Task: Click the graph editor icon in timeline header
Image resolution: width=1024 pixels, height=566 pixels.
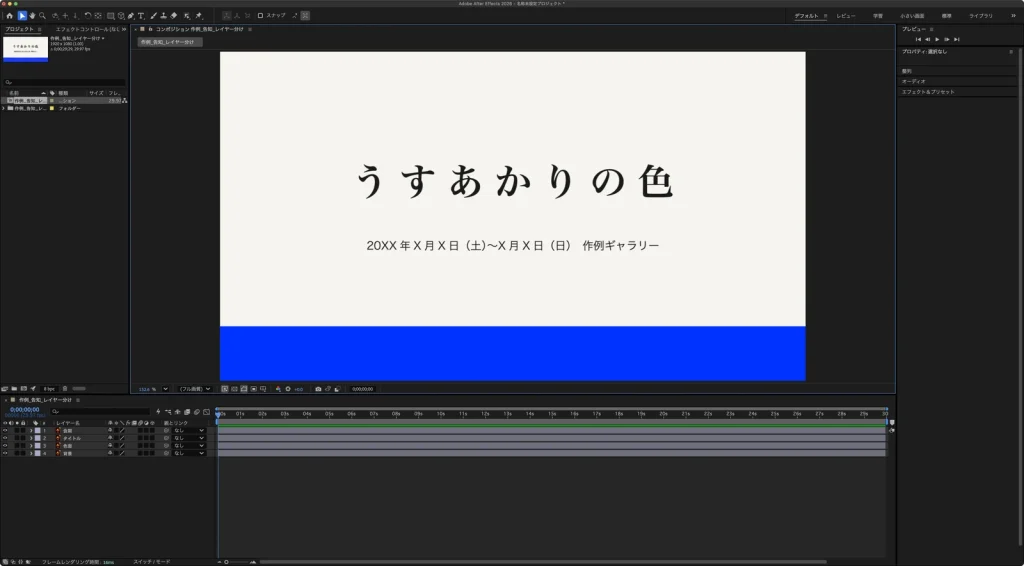Action: pyautogui.click(x=206, y=412)
